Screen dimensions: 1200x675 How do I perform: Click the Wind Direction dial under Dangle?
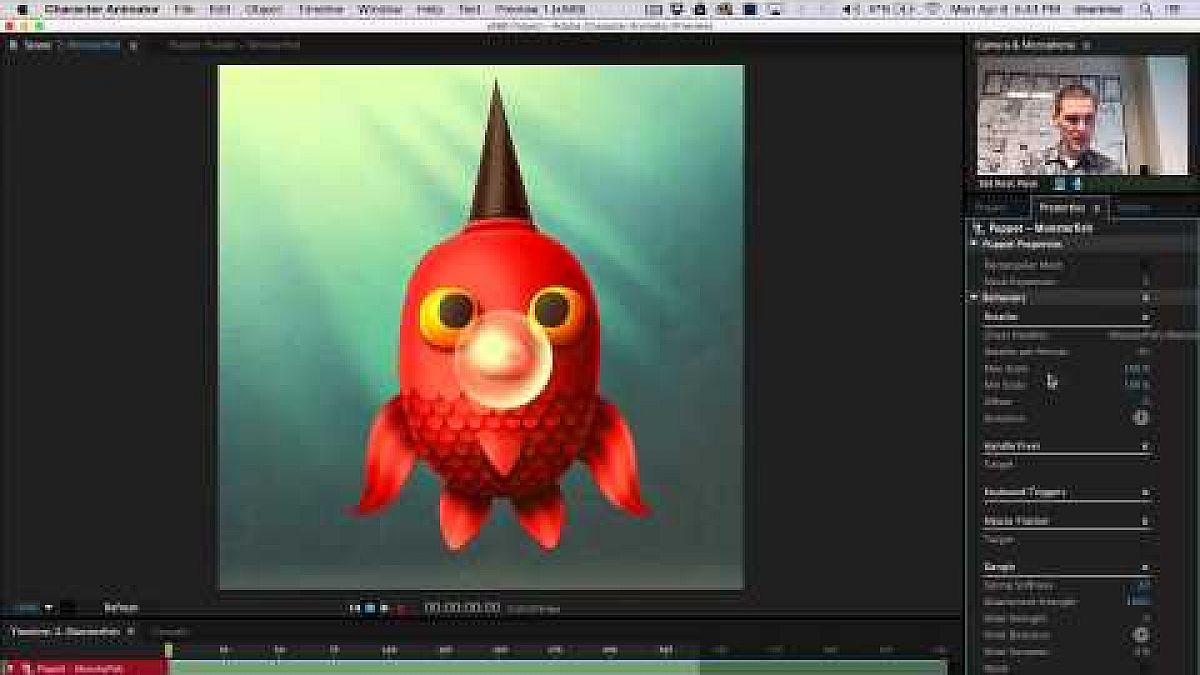click(x=1140, y=634)
